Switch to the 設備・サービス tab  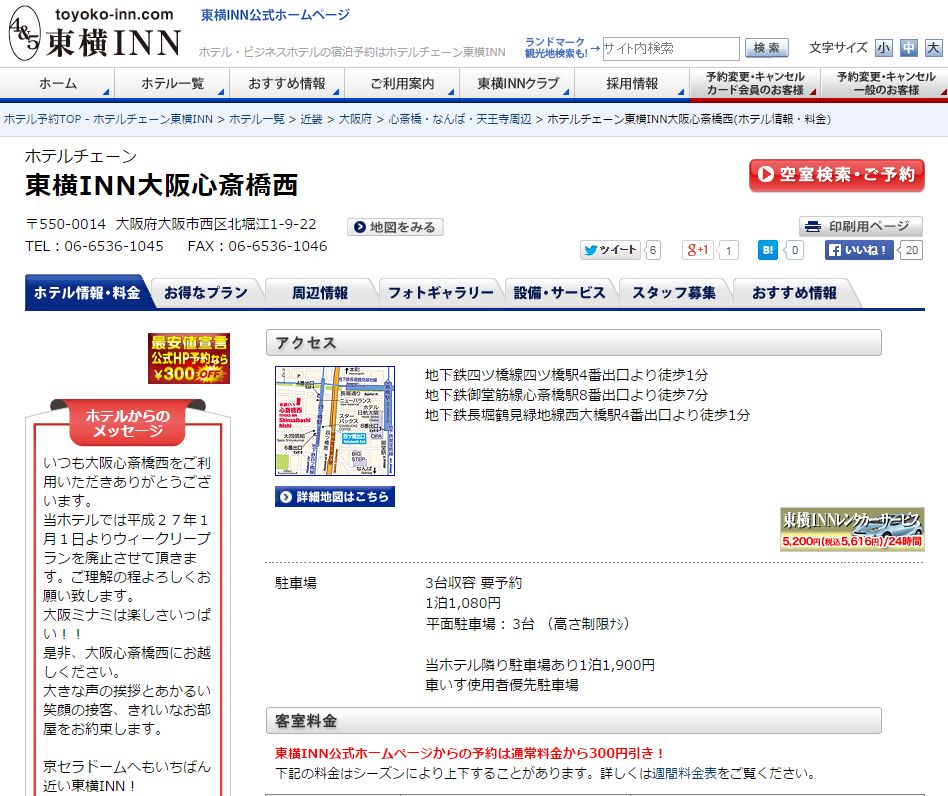click(x=559, y=293)
